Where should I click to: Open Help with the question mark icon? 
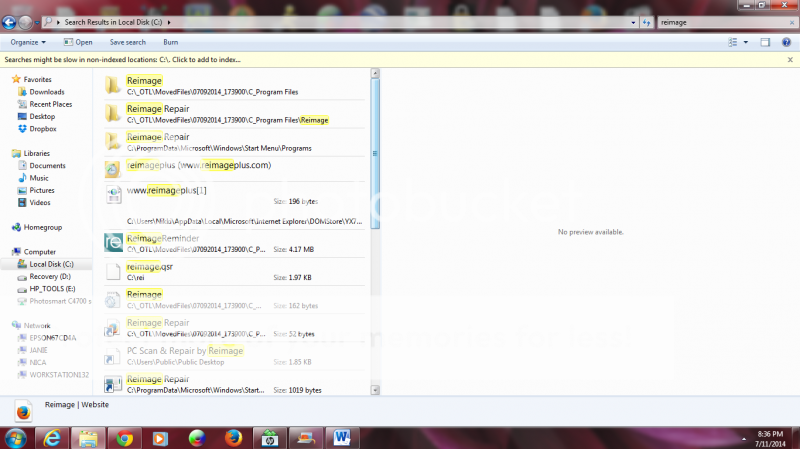tap(786, 42)
